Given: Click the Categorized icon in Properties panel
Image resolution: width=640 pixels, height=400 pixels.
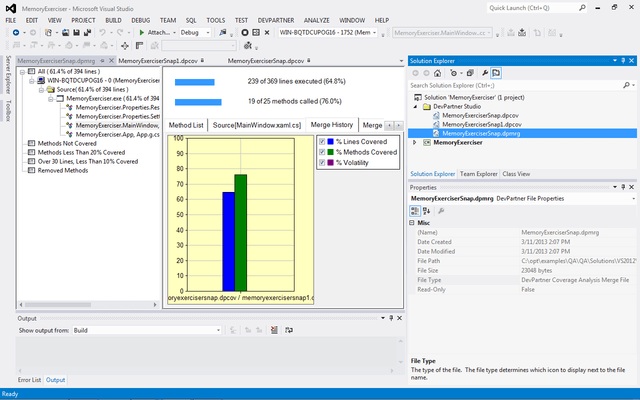Looking at the screenshot, I should click(415, 211).
